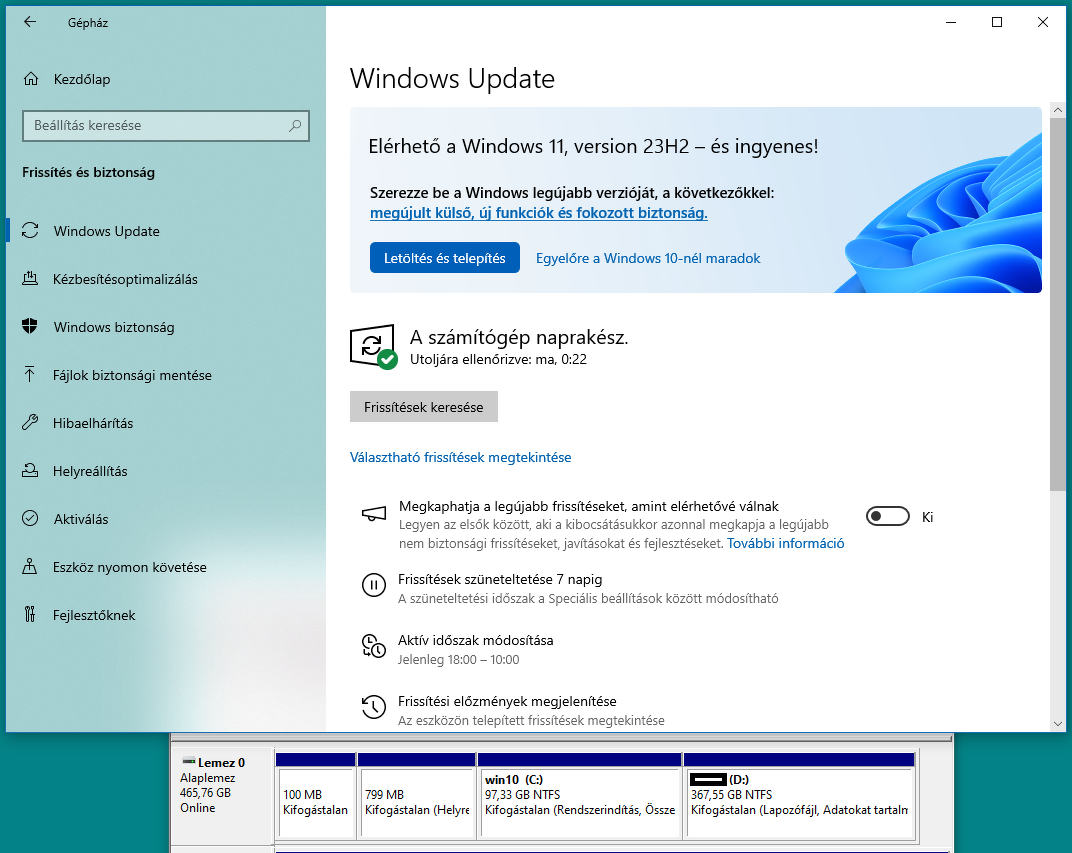Click the scroll down arrow in settings pane
Image resolution: width=1072 pixels, height=853 pixels.
tap(1058, 723)
